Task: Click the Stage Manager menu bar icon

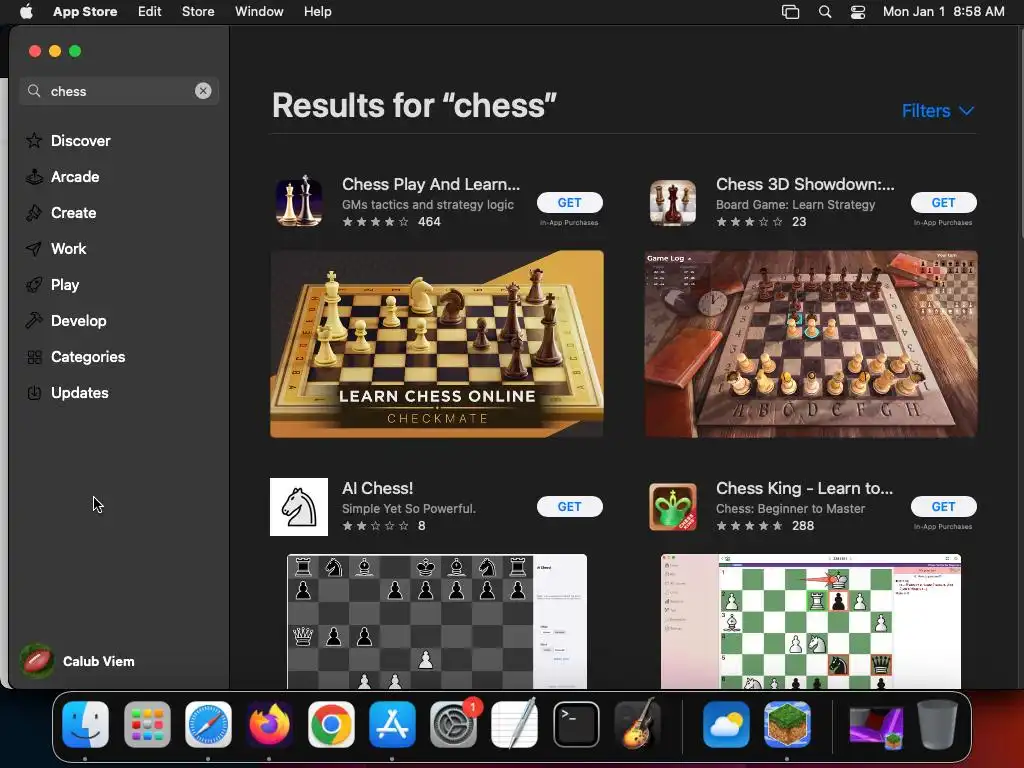Action: coord(790,12)
